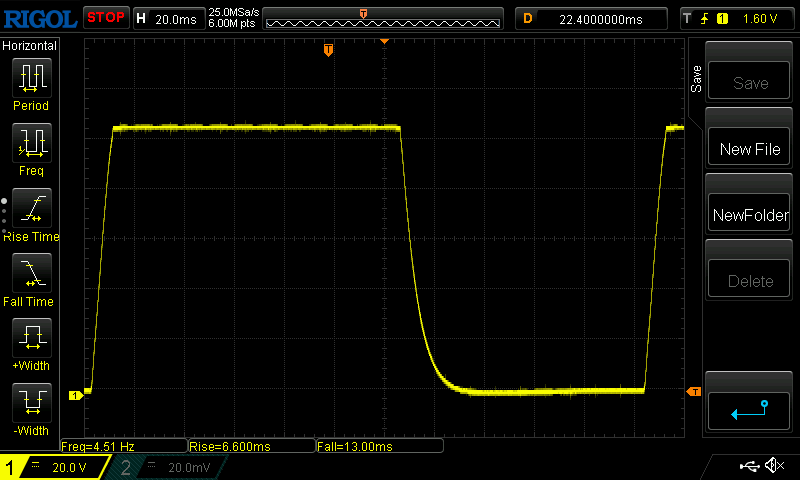Click the small orange triangle center time marker

point(384,41)
